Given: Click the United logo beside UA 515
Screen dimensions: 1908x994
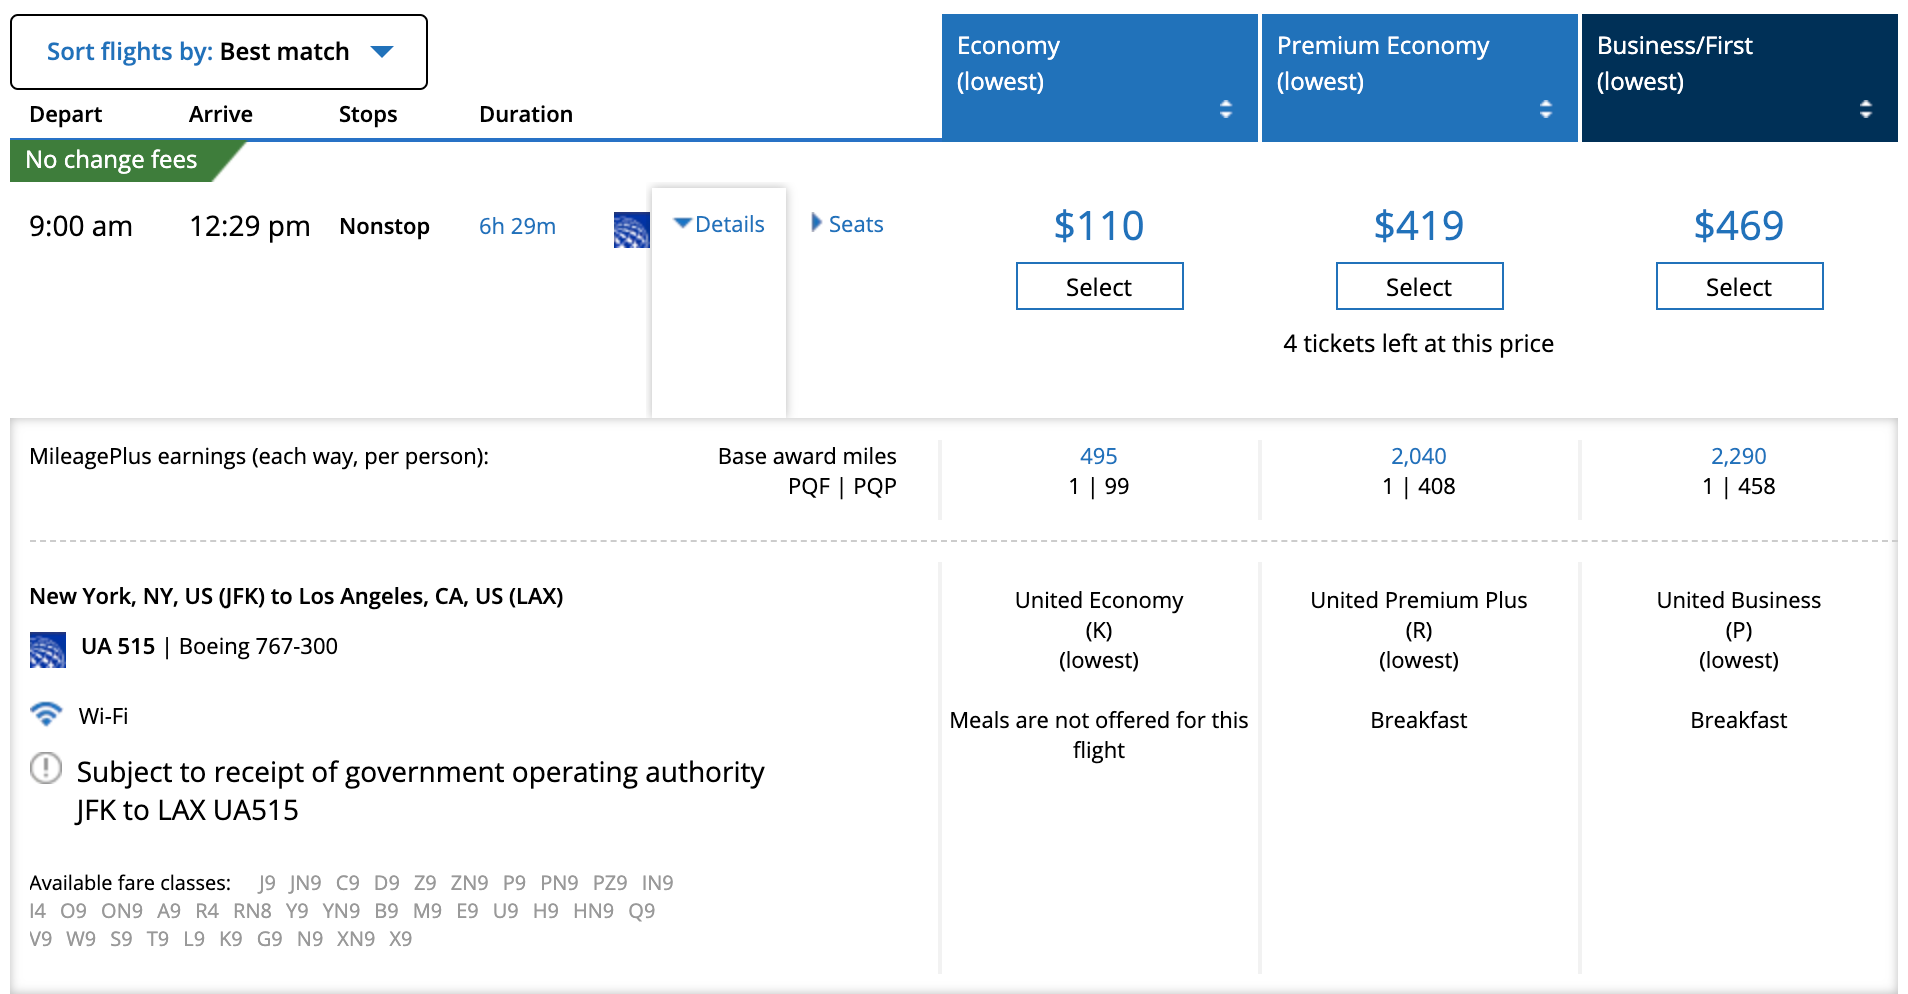Looking at the screenshot, I should (48, 650).
